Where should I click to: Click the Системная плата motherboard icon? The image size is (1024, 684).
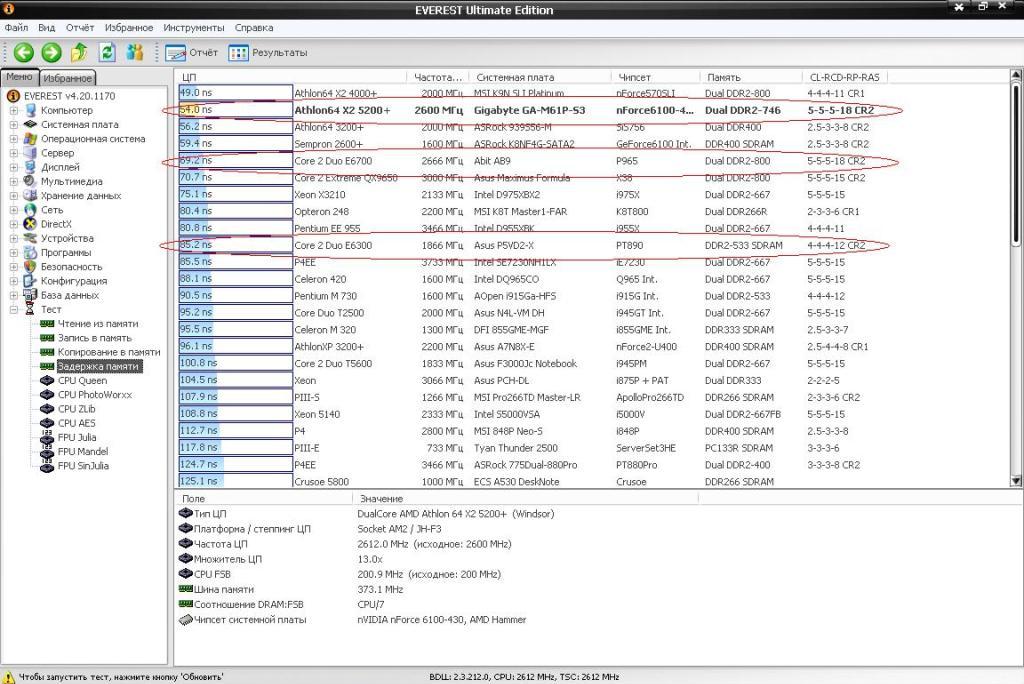tap(30, 124)
